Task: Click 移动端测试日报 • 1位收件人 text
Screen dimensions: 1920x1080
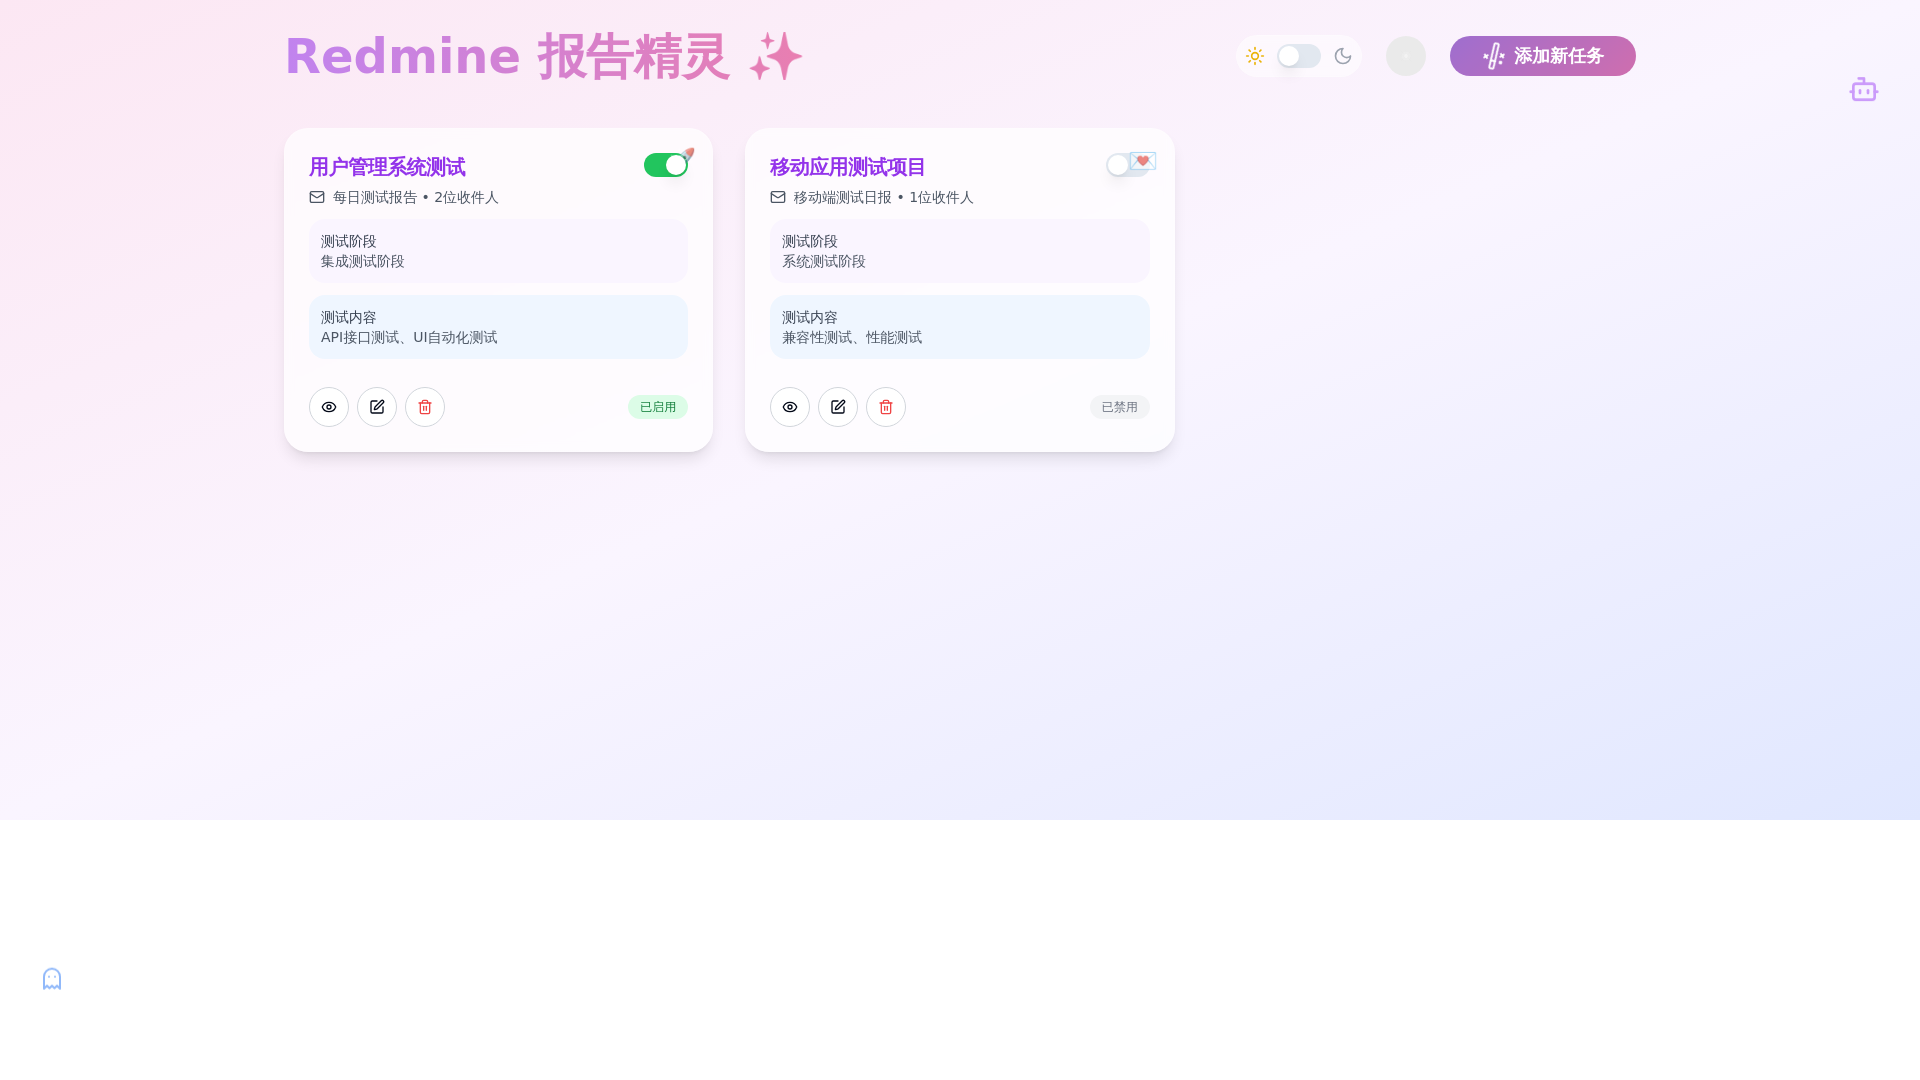Action: click(884, 197)
